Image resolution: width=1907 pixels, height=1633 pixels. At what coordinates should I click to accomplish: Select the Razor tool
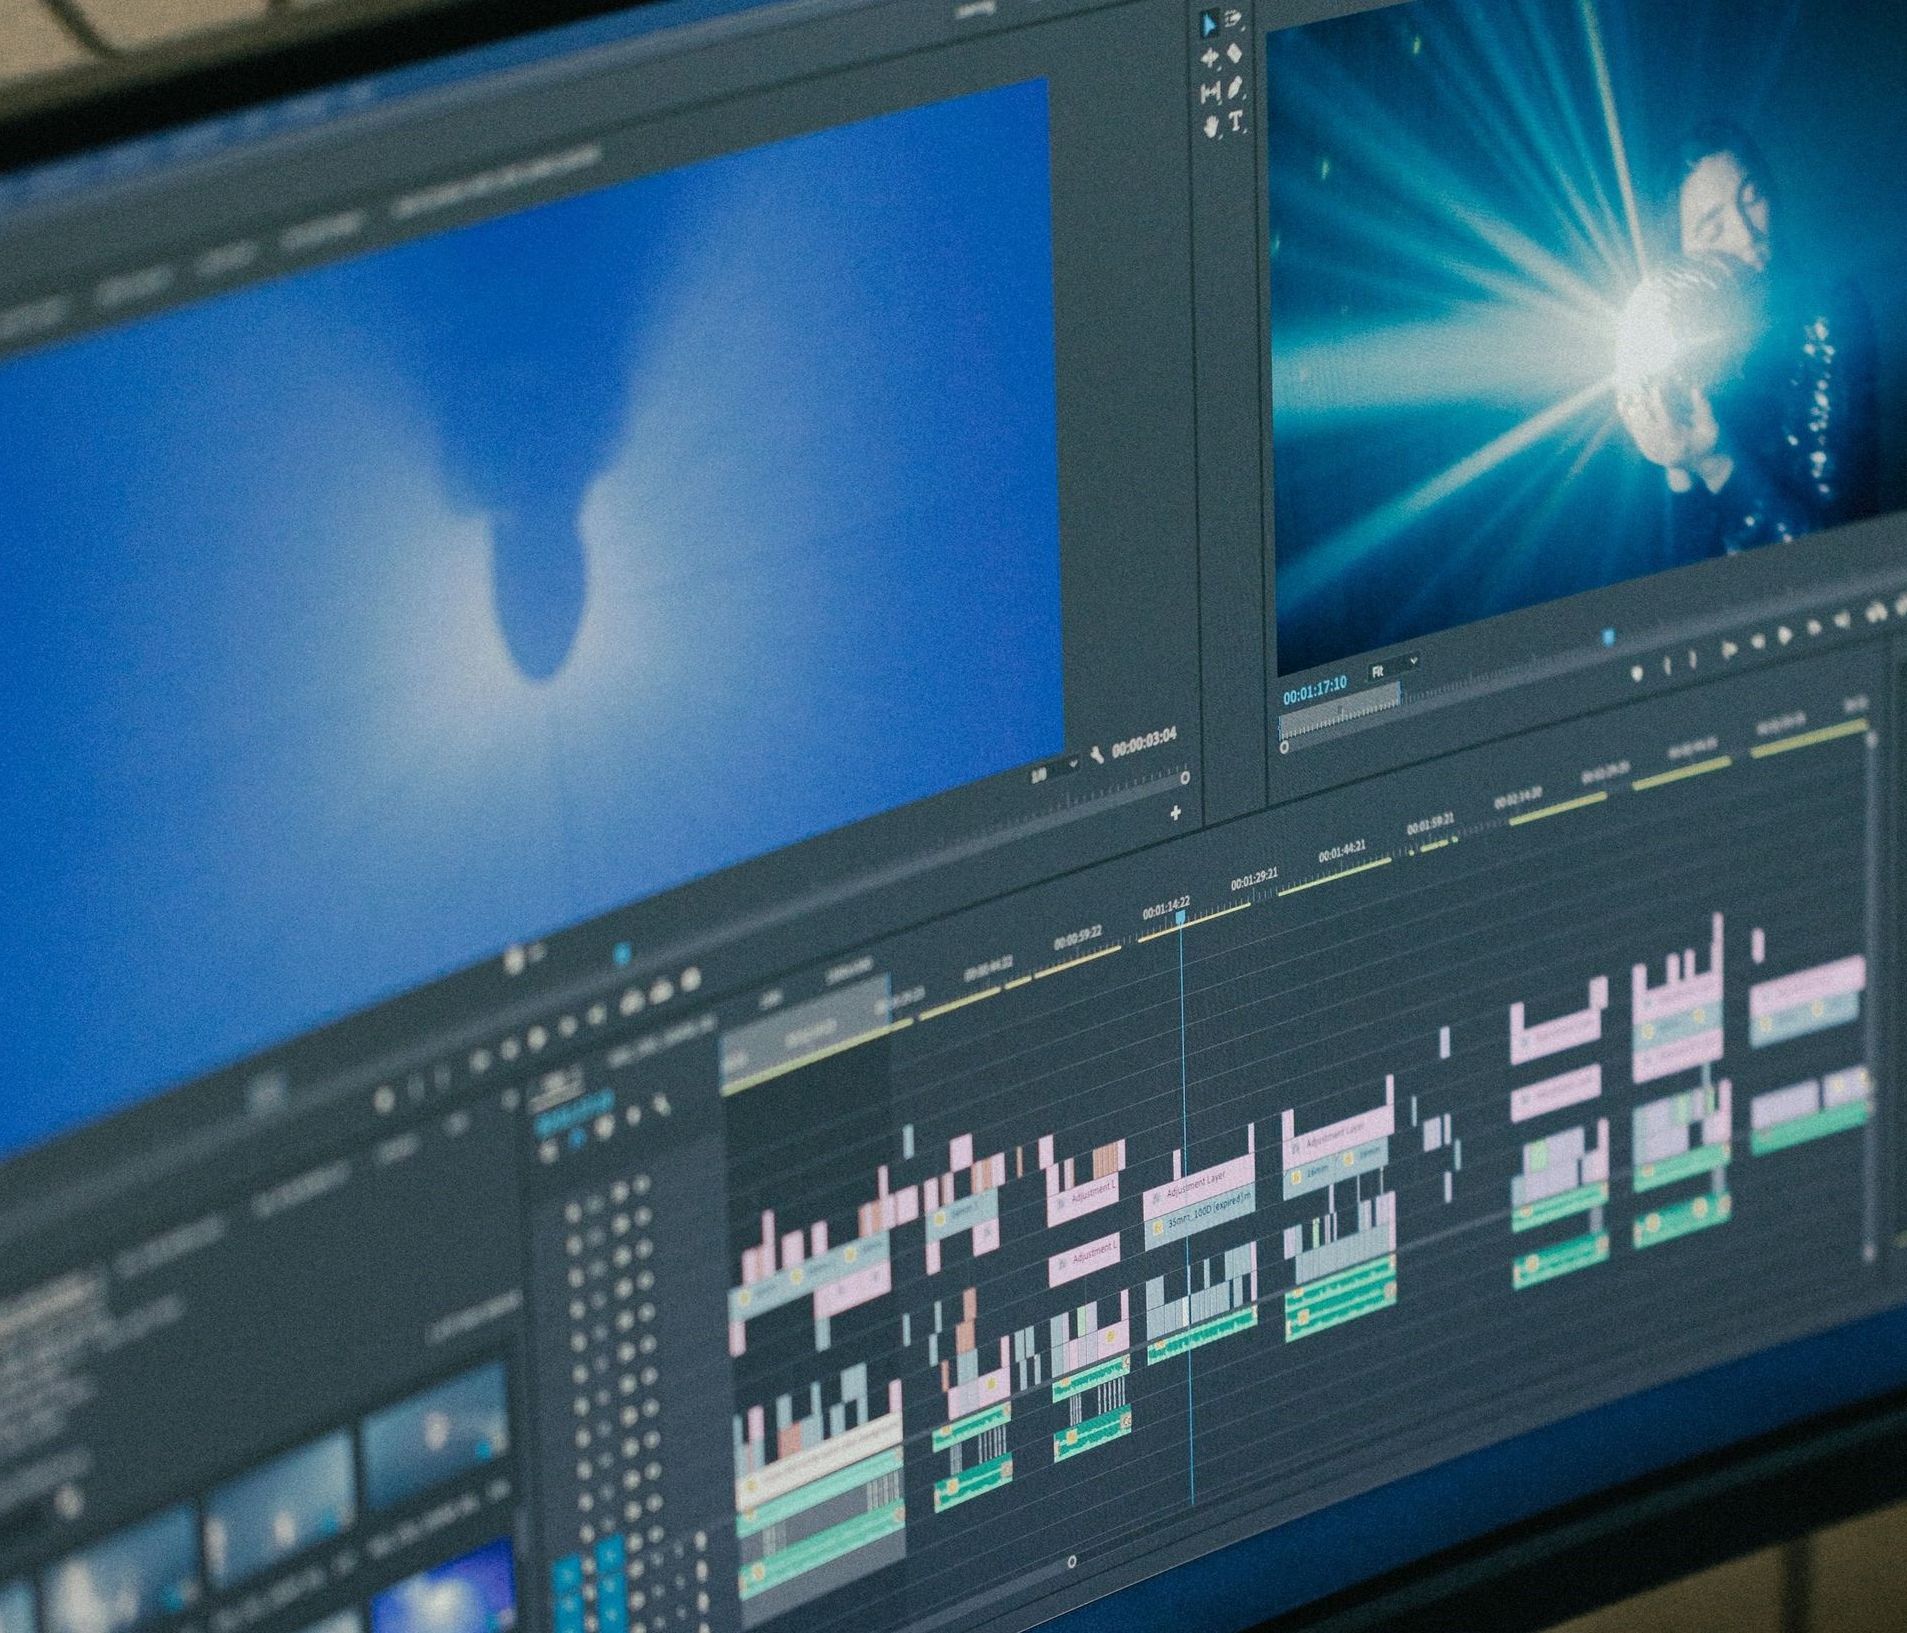(x=1236, y=54)
